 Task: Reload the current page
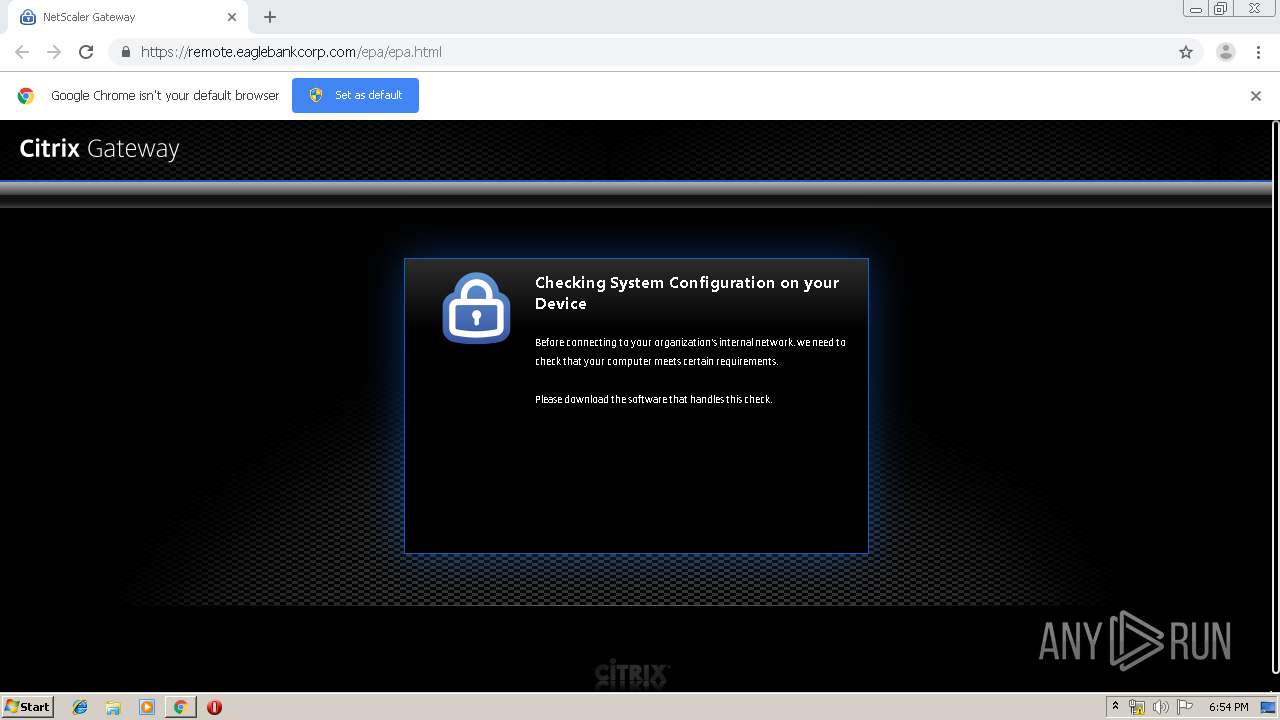(86, 52)
